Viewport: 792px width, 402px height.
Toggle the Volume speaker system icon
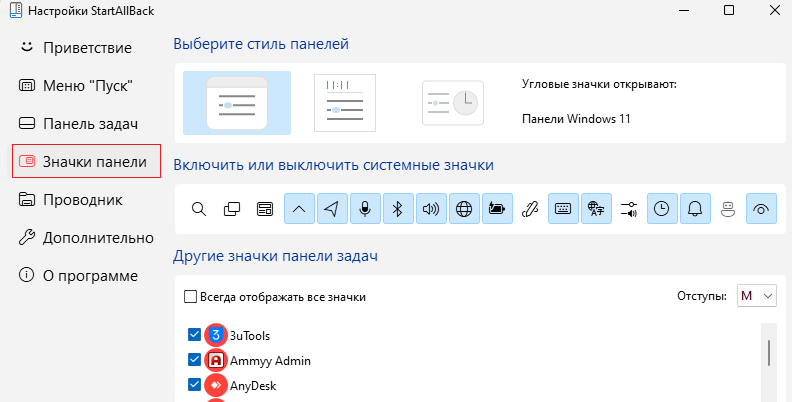pos(431,209)
